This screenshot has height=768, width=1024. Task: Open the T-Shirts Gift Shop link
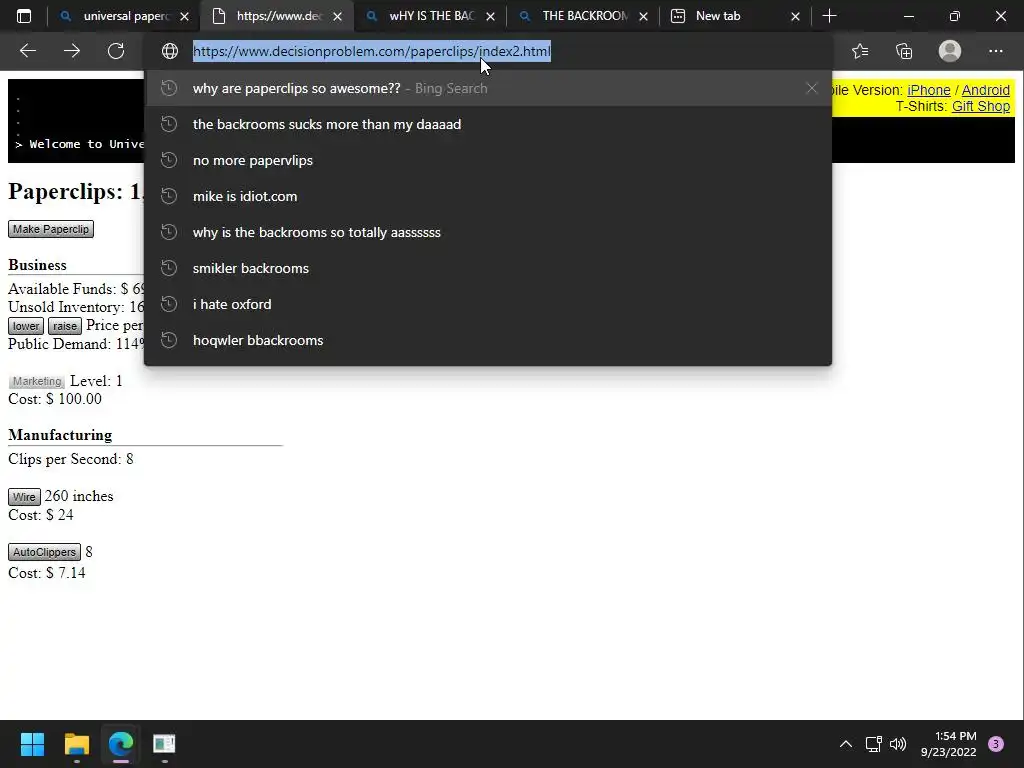coord(981,106)
